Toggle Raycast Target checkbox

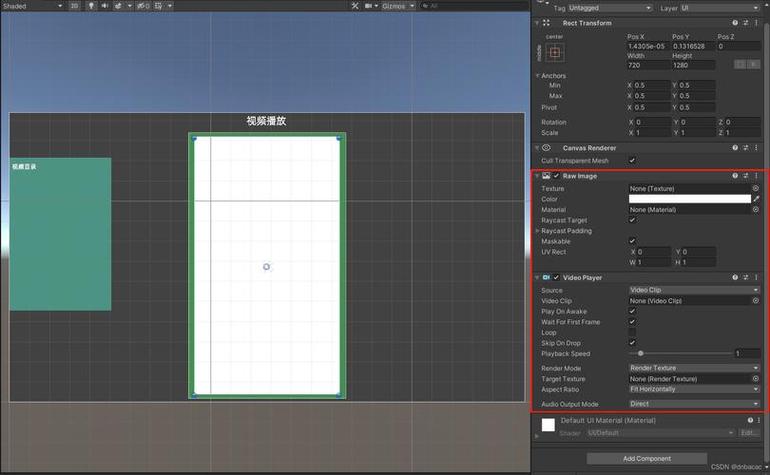(x=632, y=220)
